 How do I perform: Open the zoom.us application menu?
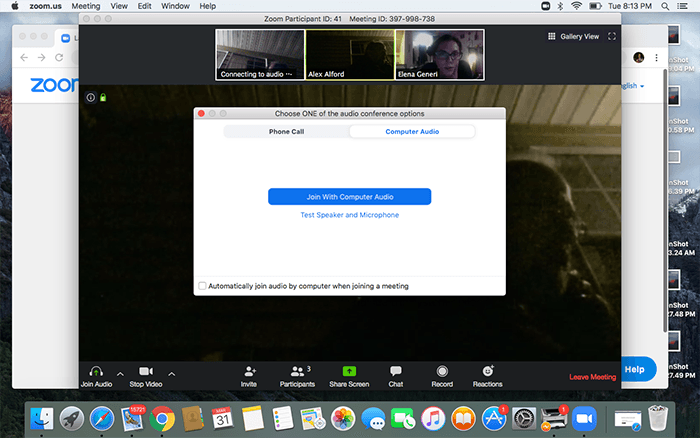tap(46, 6)
